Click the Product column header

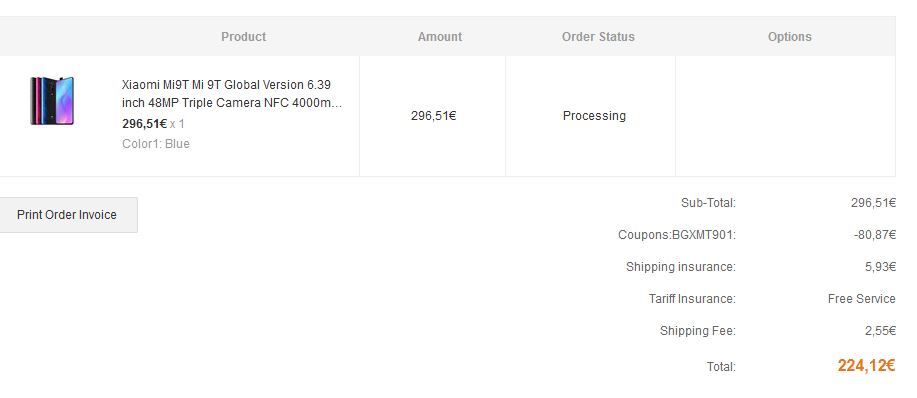coord(243,37)
